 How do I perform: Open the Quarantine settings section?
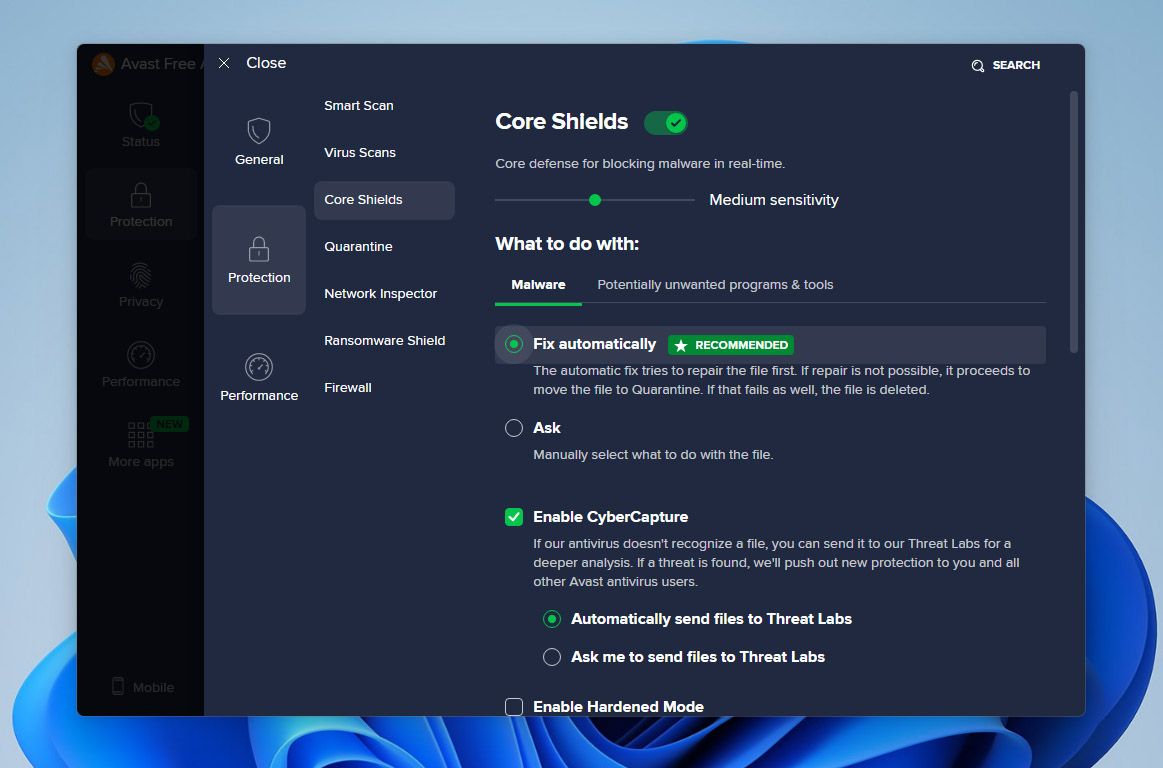358,247
